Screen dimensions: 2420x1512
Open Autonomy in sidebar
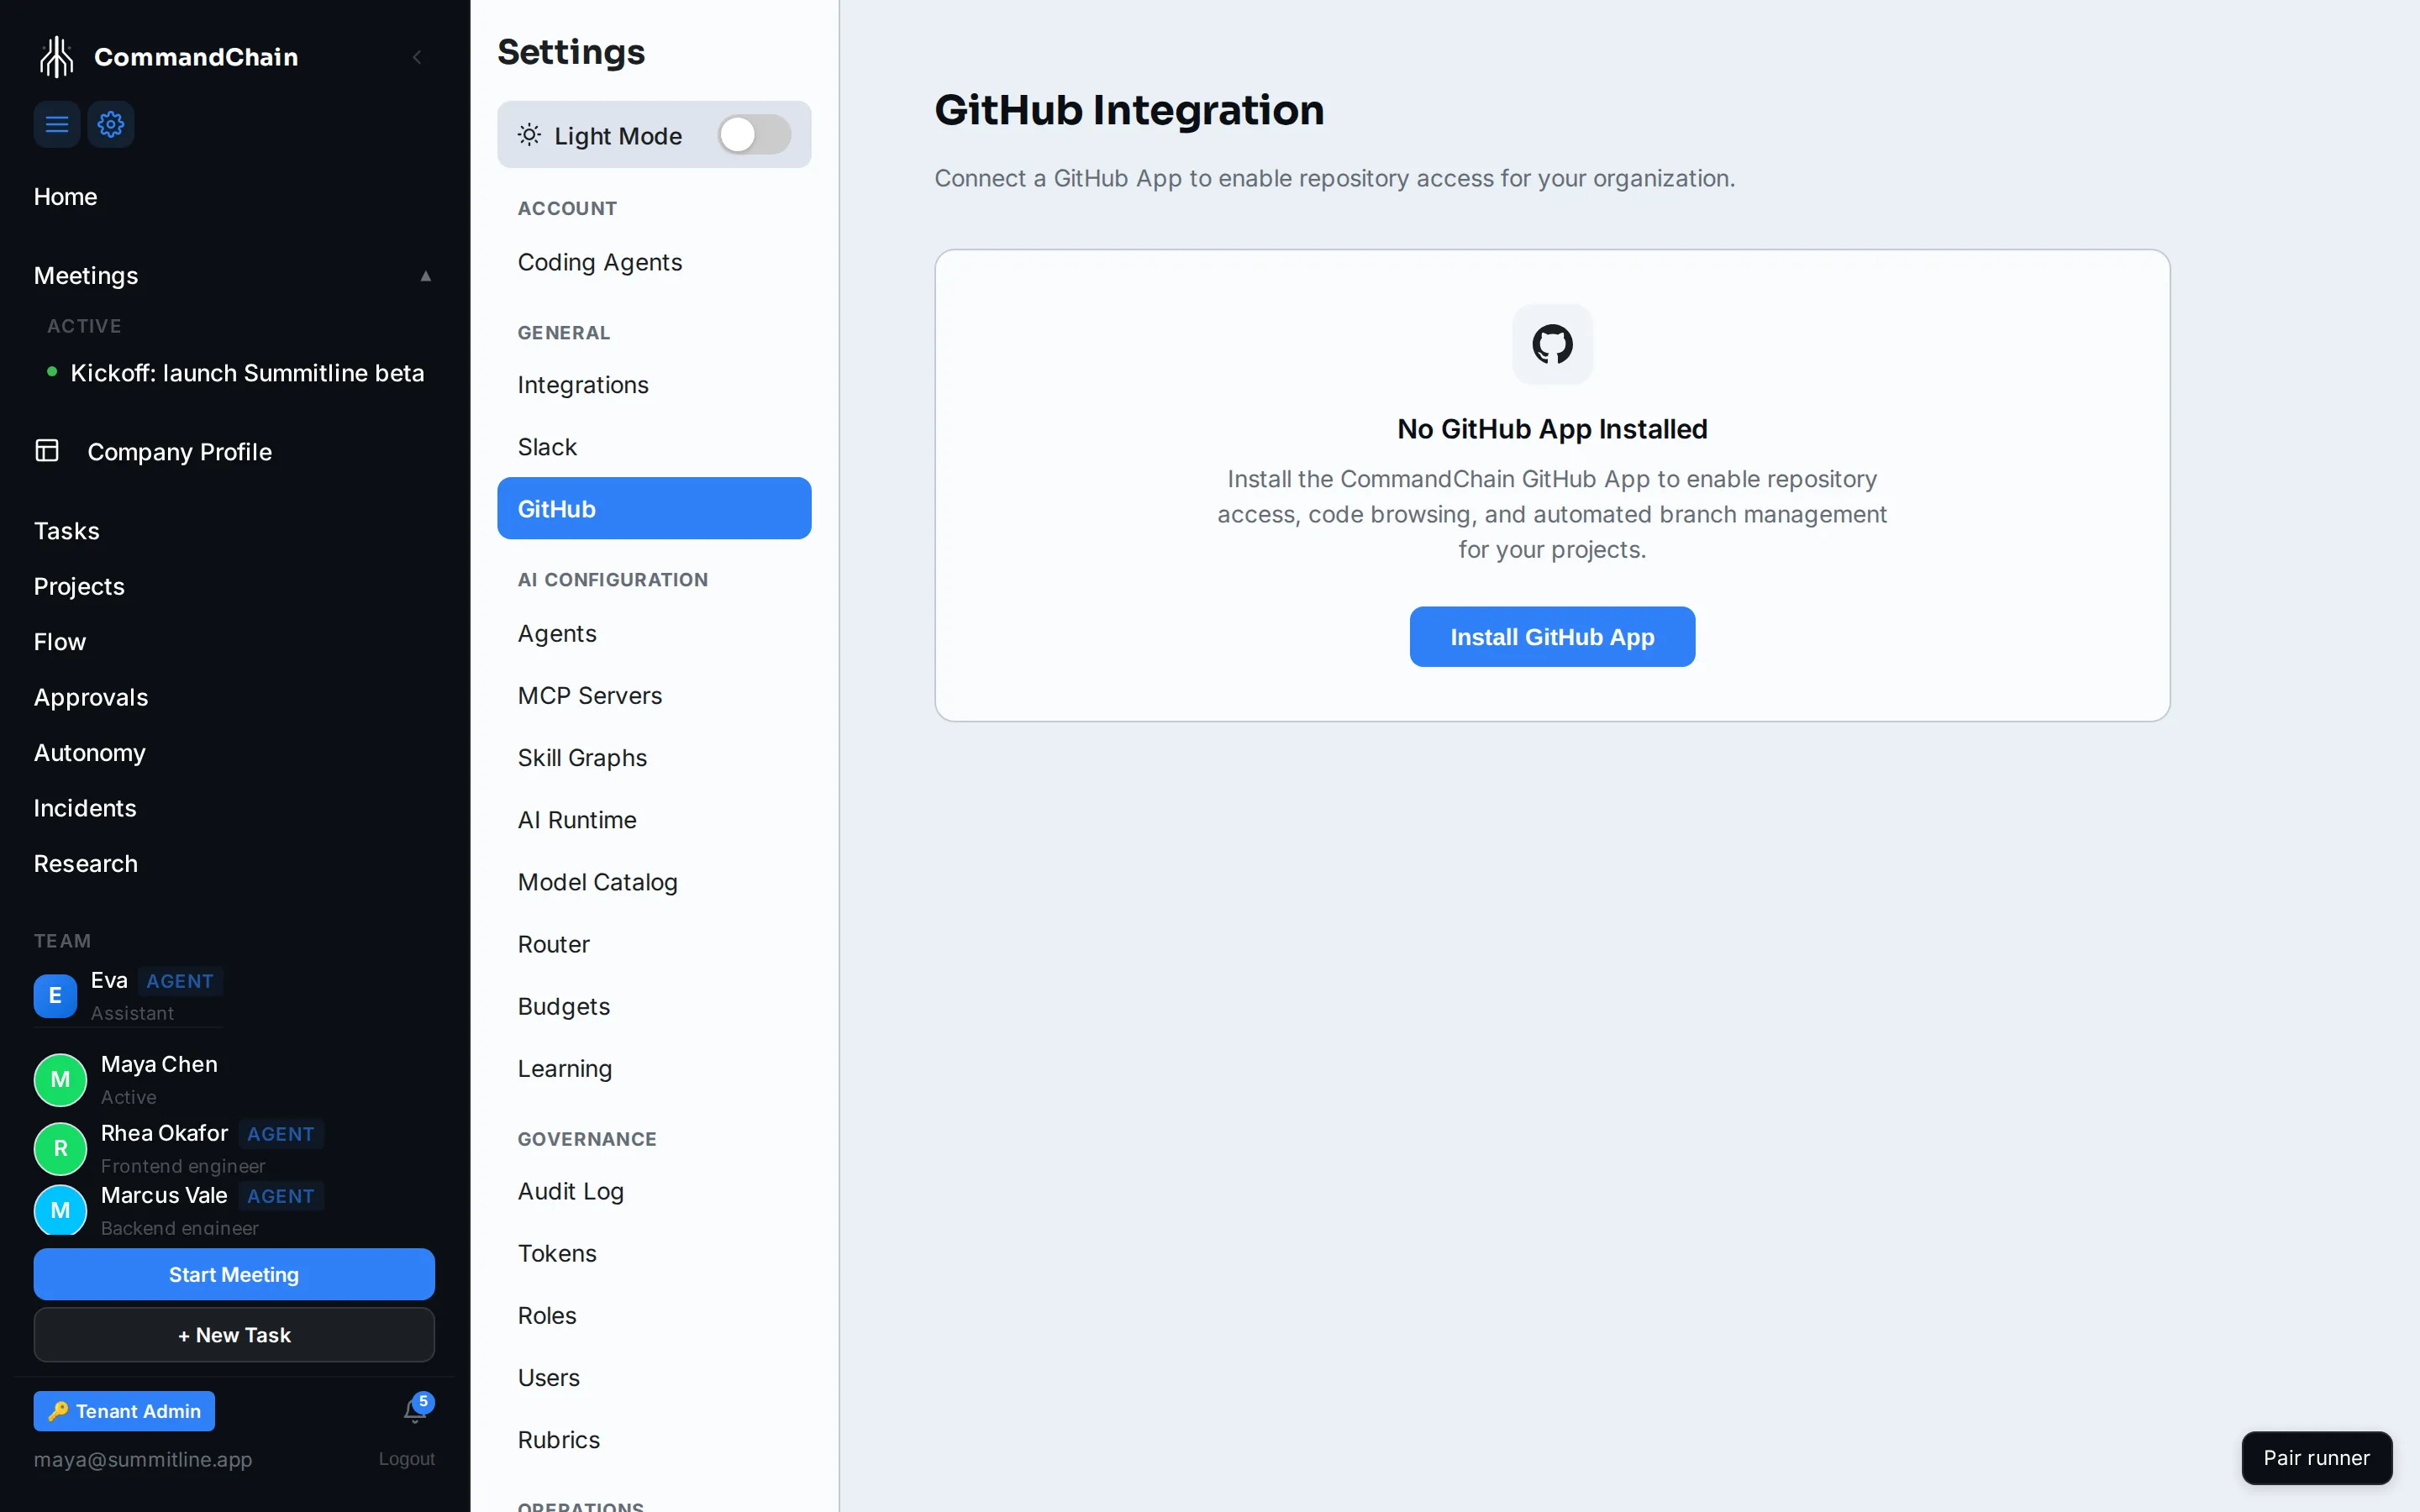click(x=90, y=753)
